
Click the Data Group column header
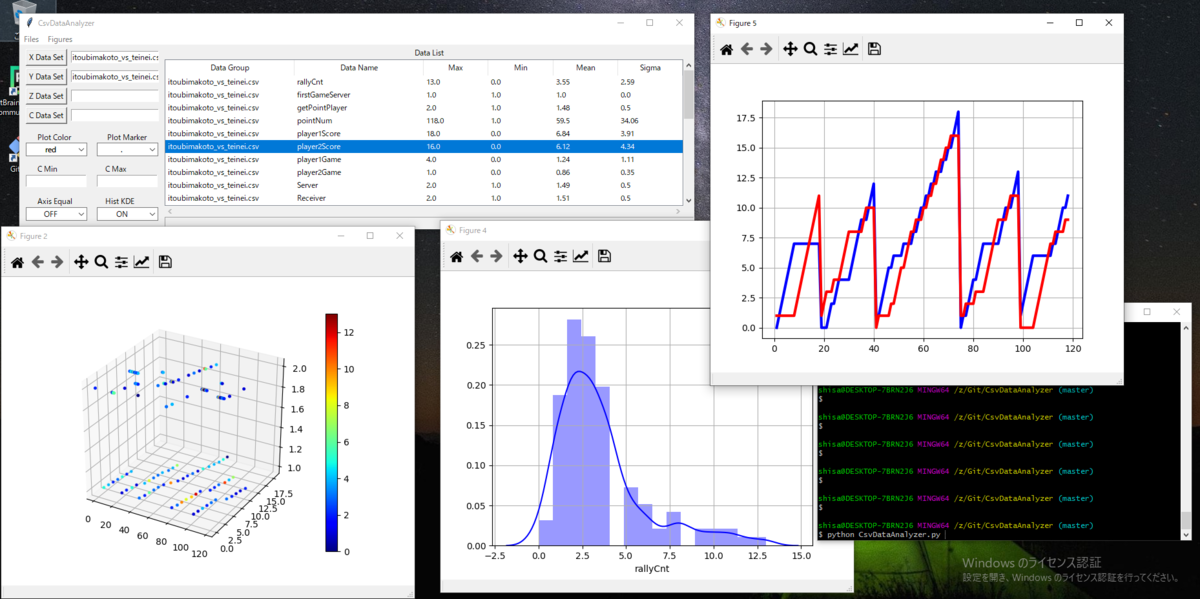229,68
